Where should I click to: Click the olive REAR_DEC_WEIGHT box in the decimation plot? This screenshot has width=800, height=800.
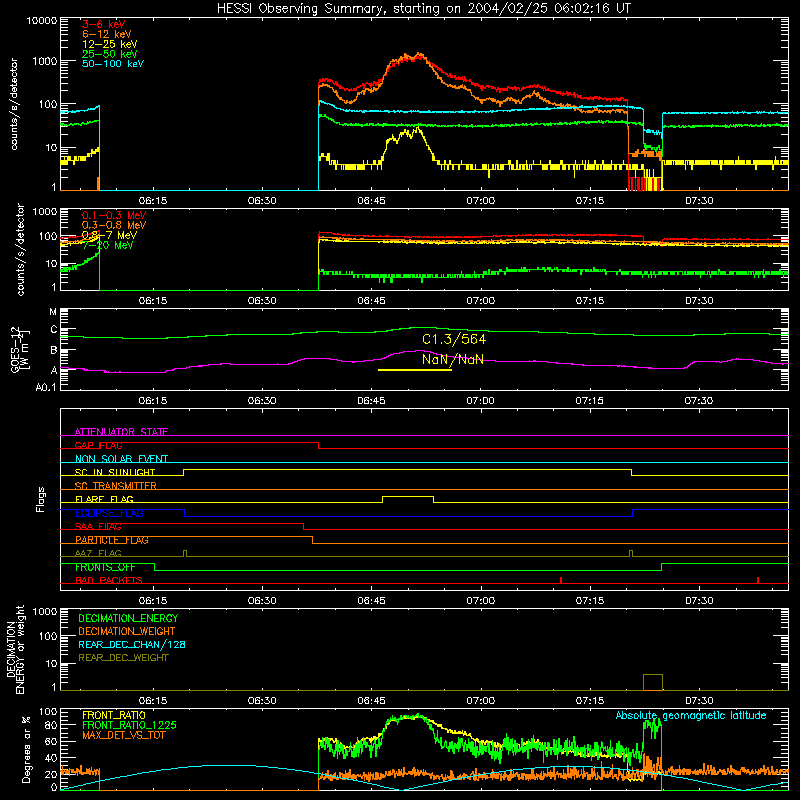point(653,682)
